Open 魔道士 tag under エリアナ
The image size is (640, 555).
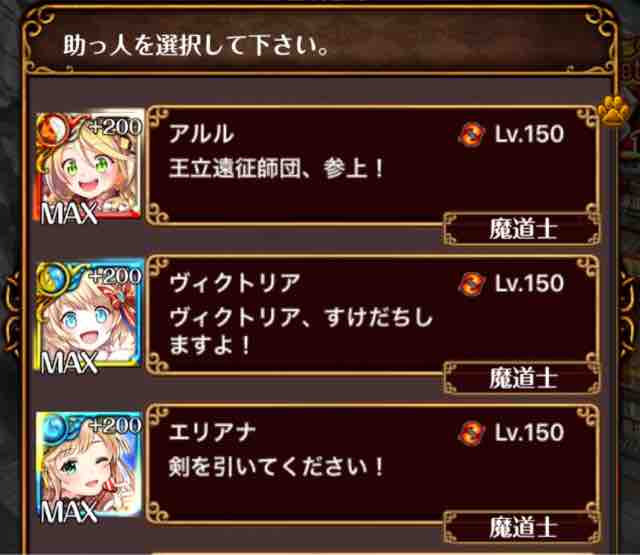coord(522,528)
